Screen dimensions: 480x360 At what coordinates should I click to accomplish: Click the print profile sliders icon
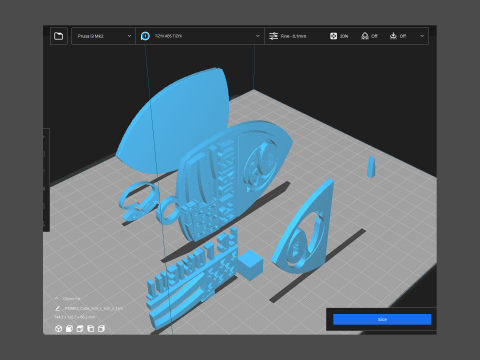(273, 36)
